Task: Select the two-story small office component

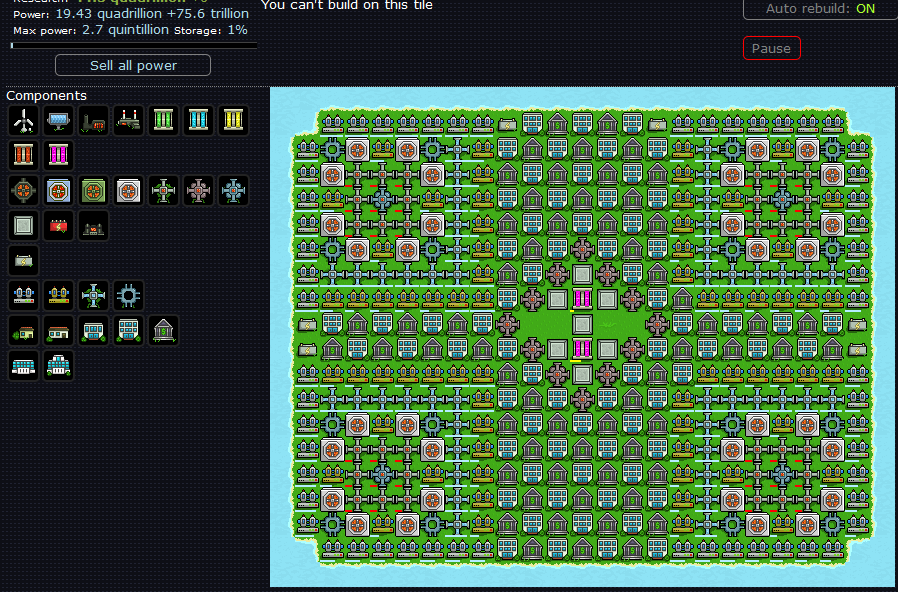Action: (x=93, y=331)
